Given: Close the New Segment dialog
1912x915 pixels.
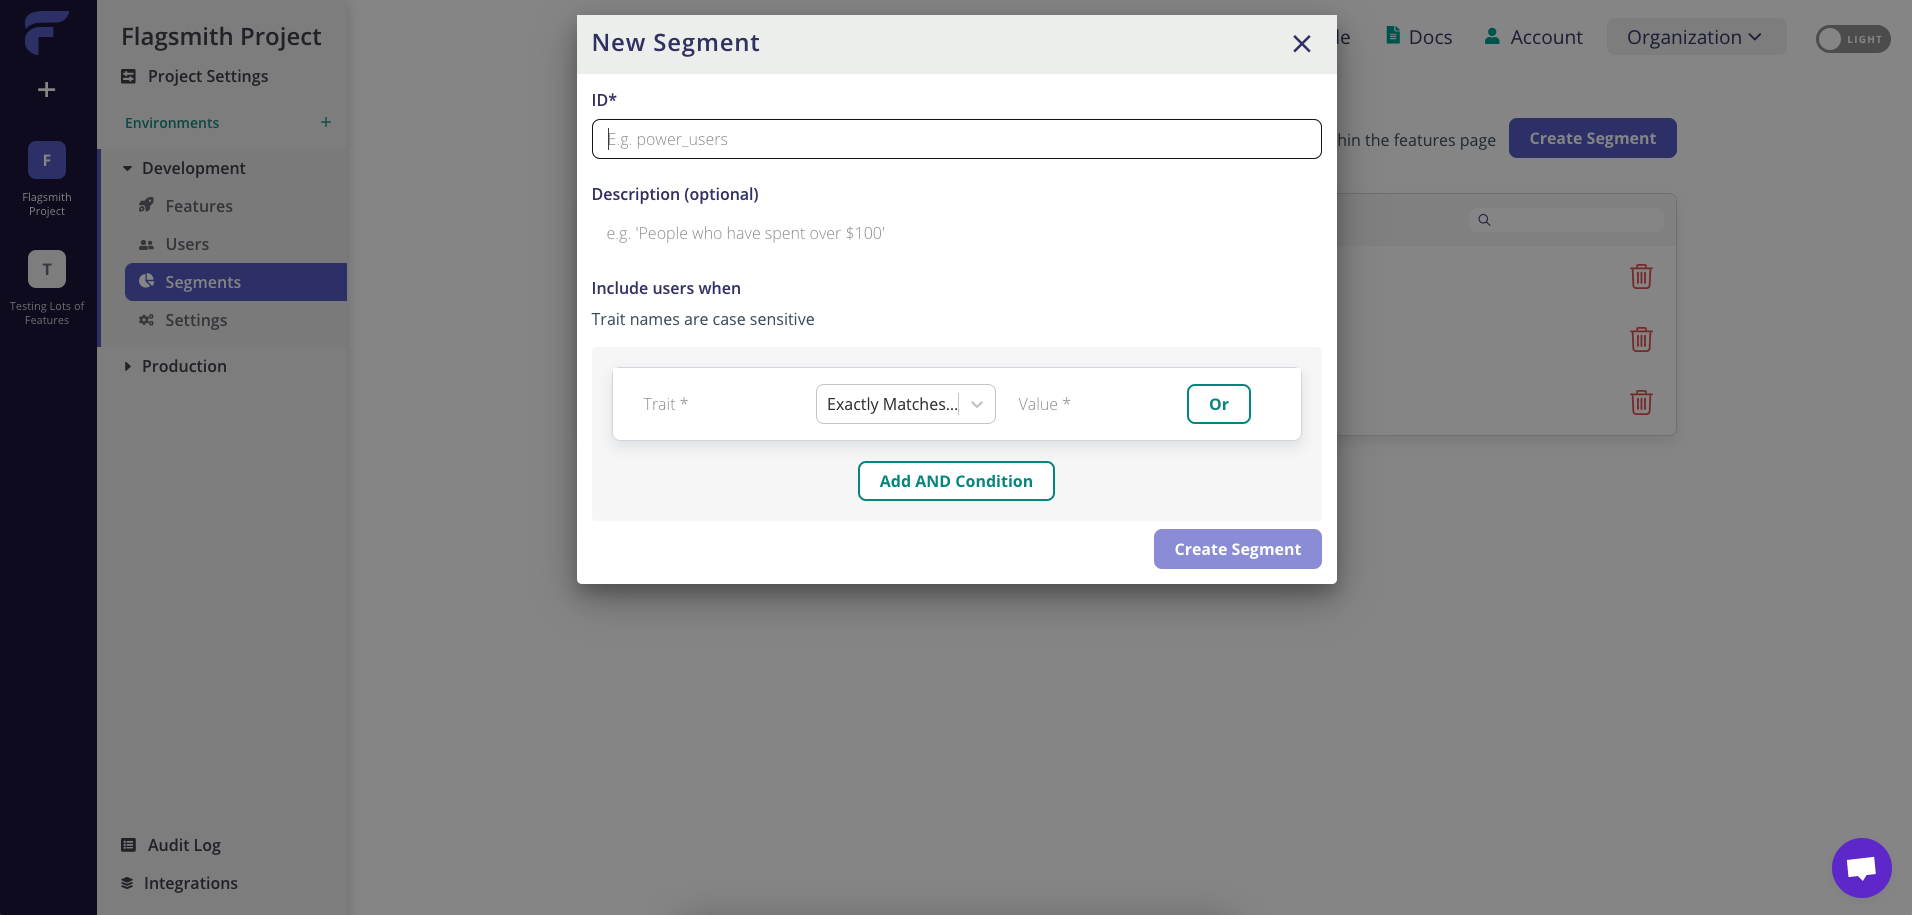Looking at the screenshot, I should 1301,44.
